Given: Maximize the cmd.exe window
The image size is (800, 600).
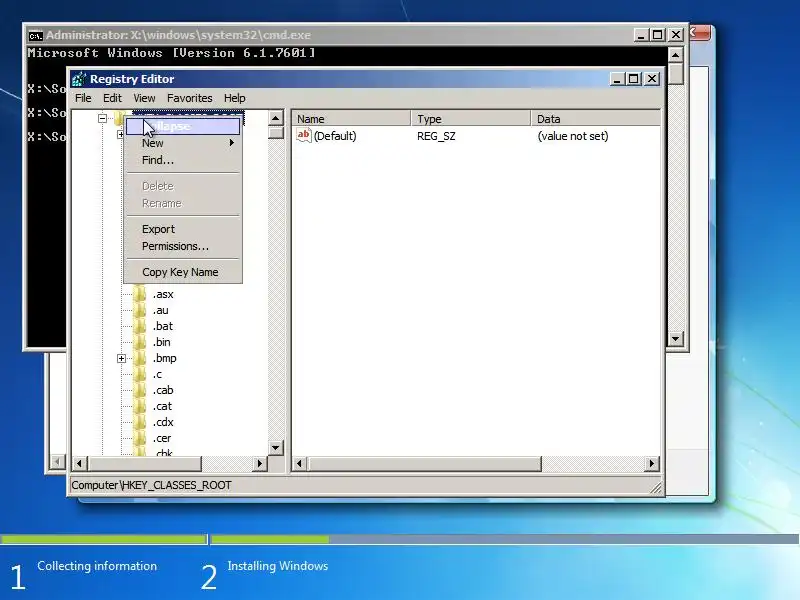Looking at the screenshot, I should click(x=658, y=35).
